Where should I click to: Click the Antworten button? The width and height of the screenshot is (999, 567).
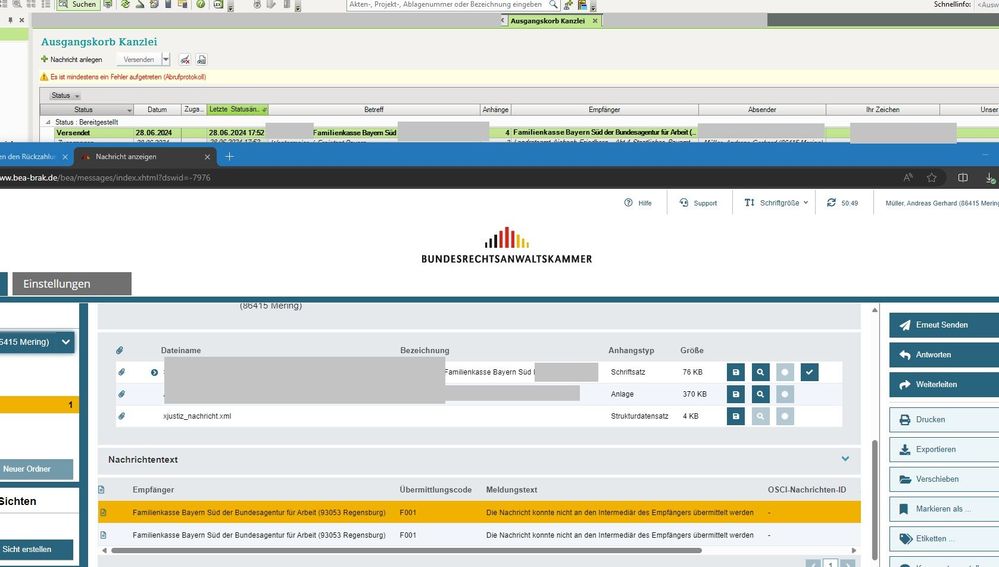click(x=944, y=355)
